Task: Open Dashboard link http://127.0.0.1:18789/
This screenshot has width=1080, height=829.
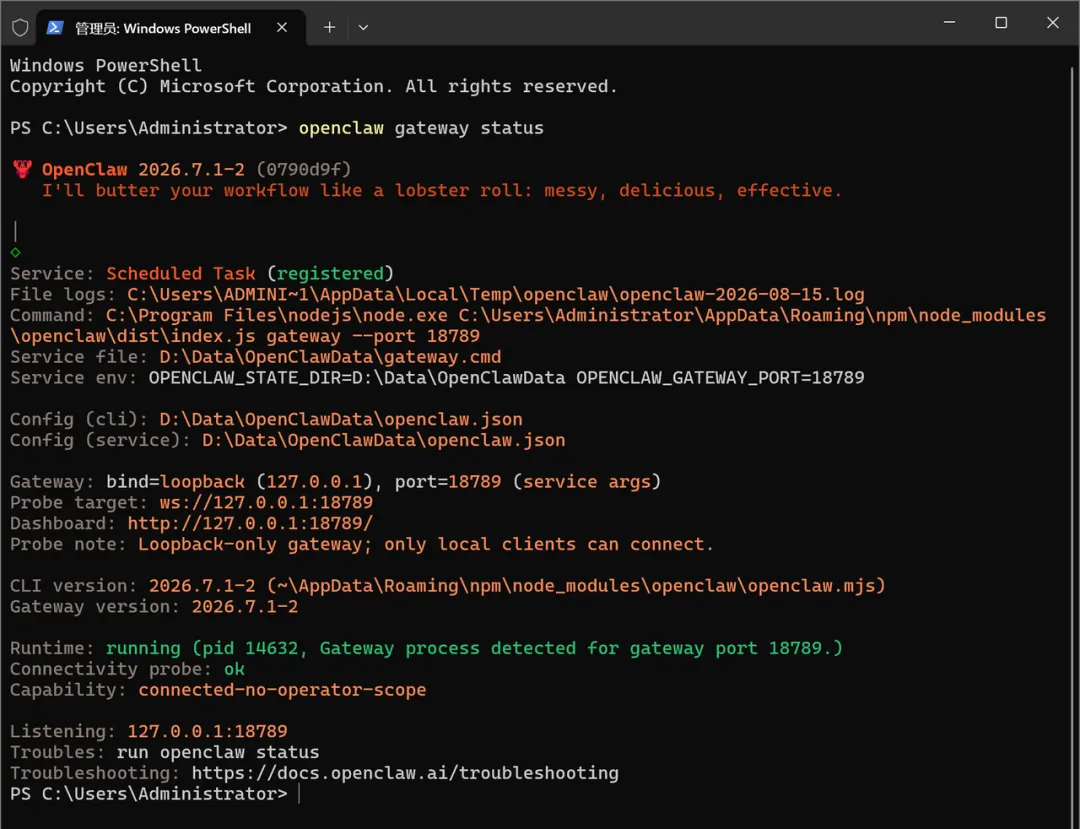Action: (250, 523)
